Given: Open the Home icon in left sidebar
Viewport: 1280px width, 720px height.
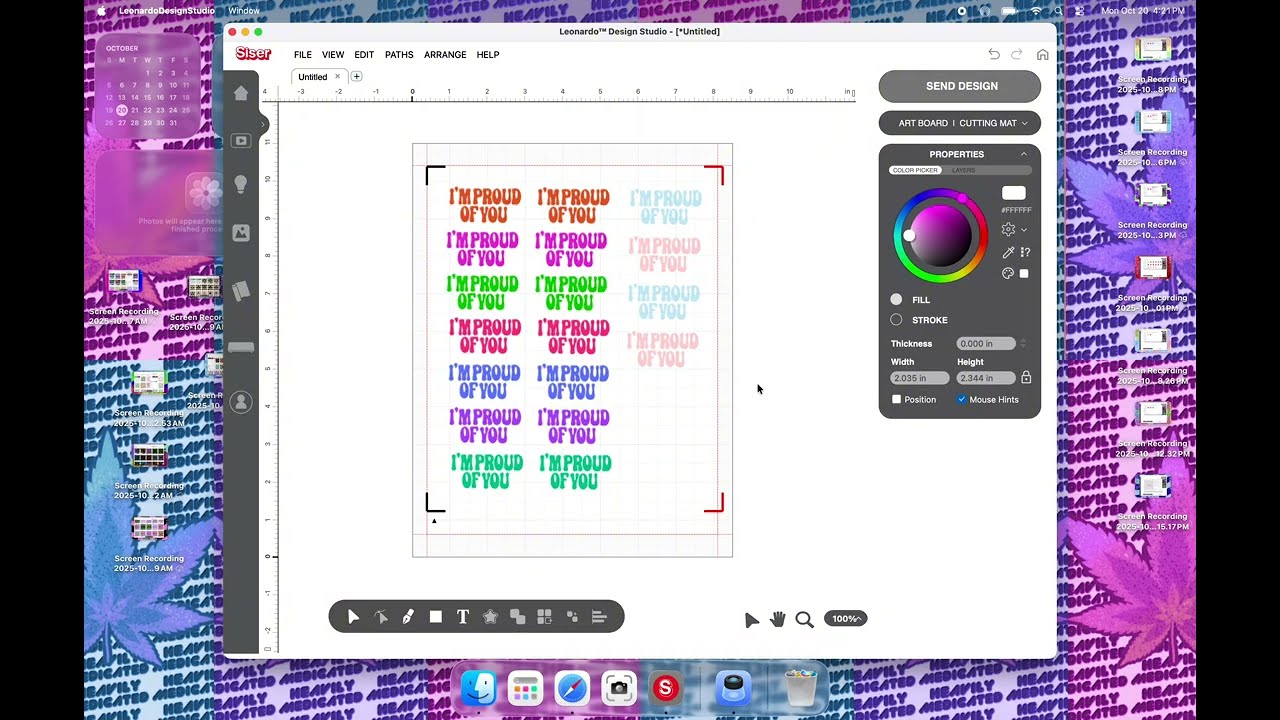Looking at the screenshot, I should (x=241, y=93).
